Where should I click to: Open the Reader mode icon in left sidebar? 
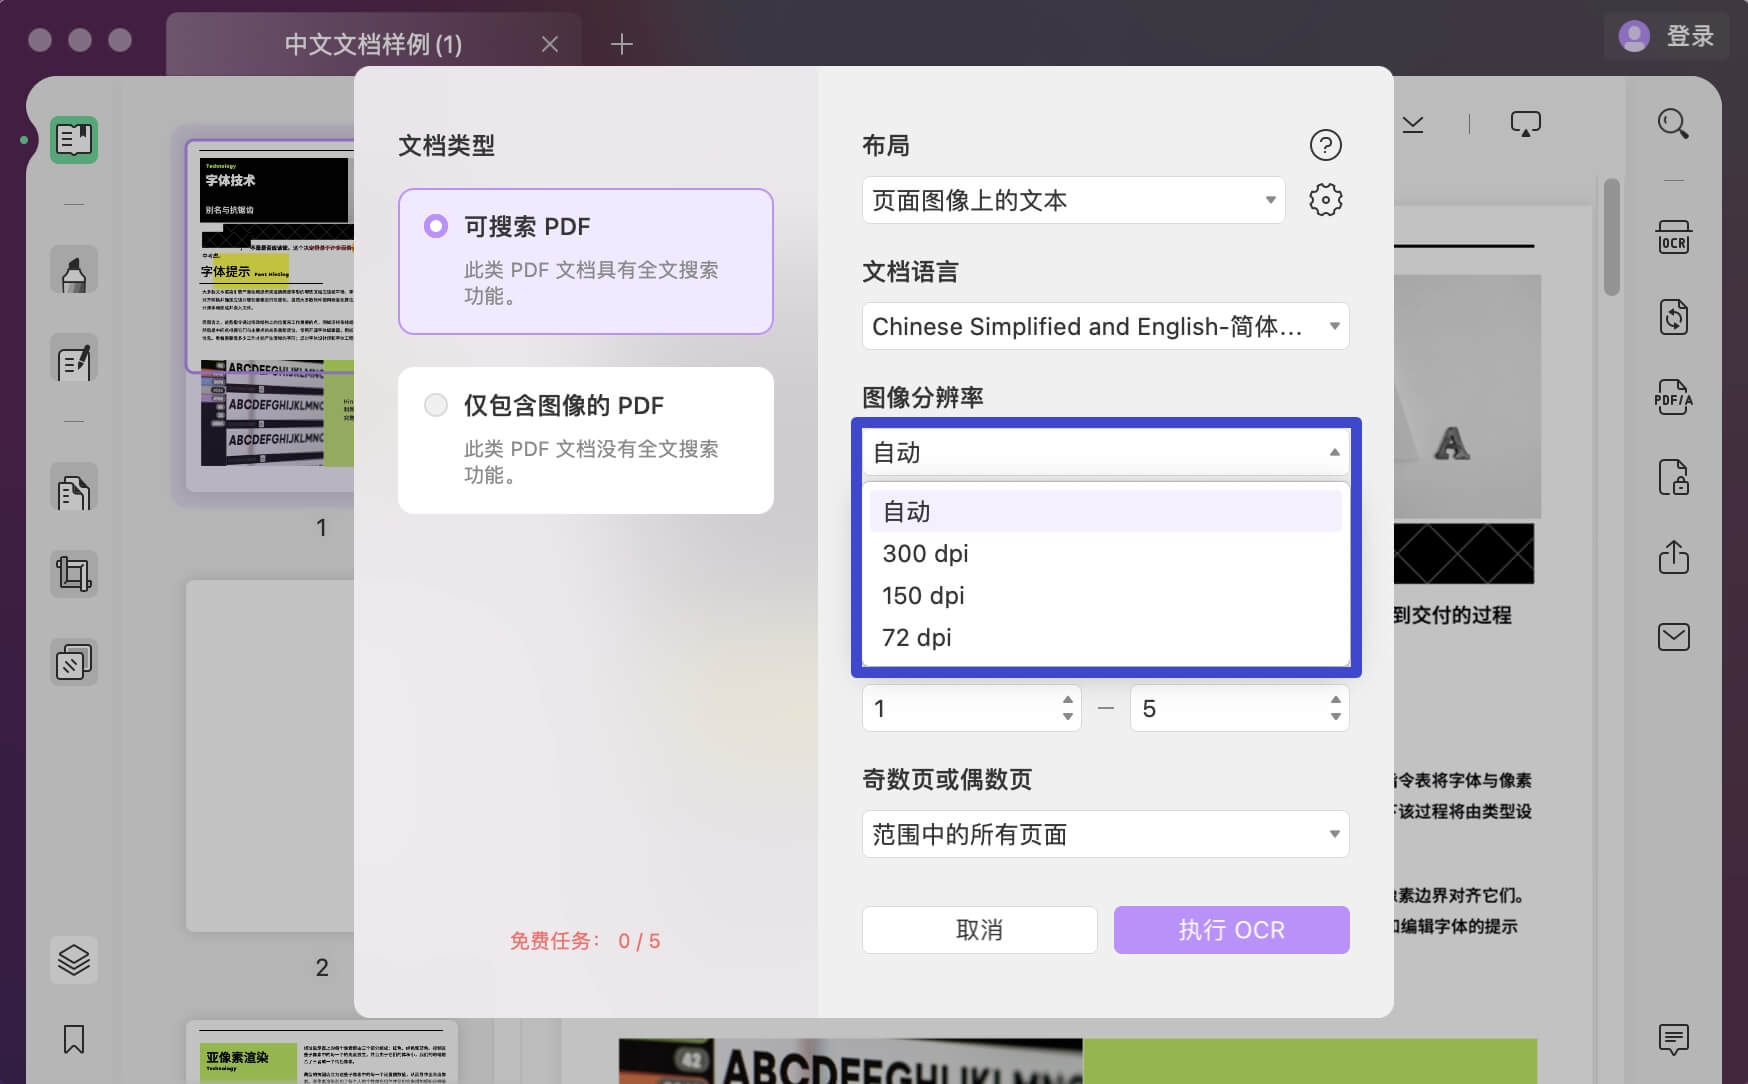click(x=74, y=140)
